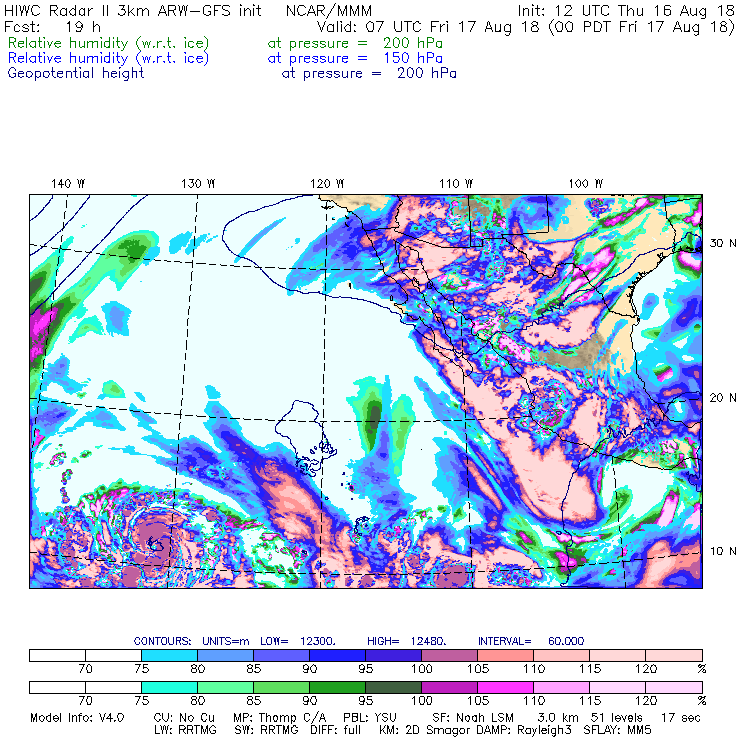
Task: Click the salmon 105–110% swatch in blue-scale bar
Action: click(x=505, y=655)
